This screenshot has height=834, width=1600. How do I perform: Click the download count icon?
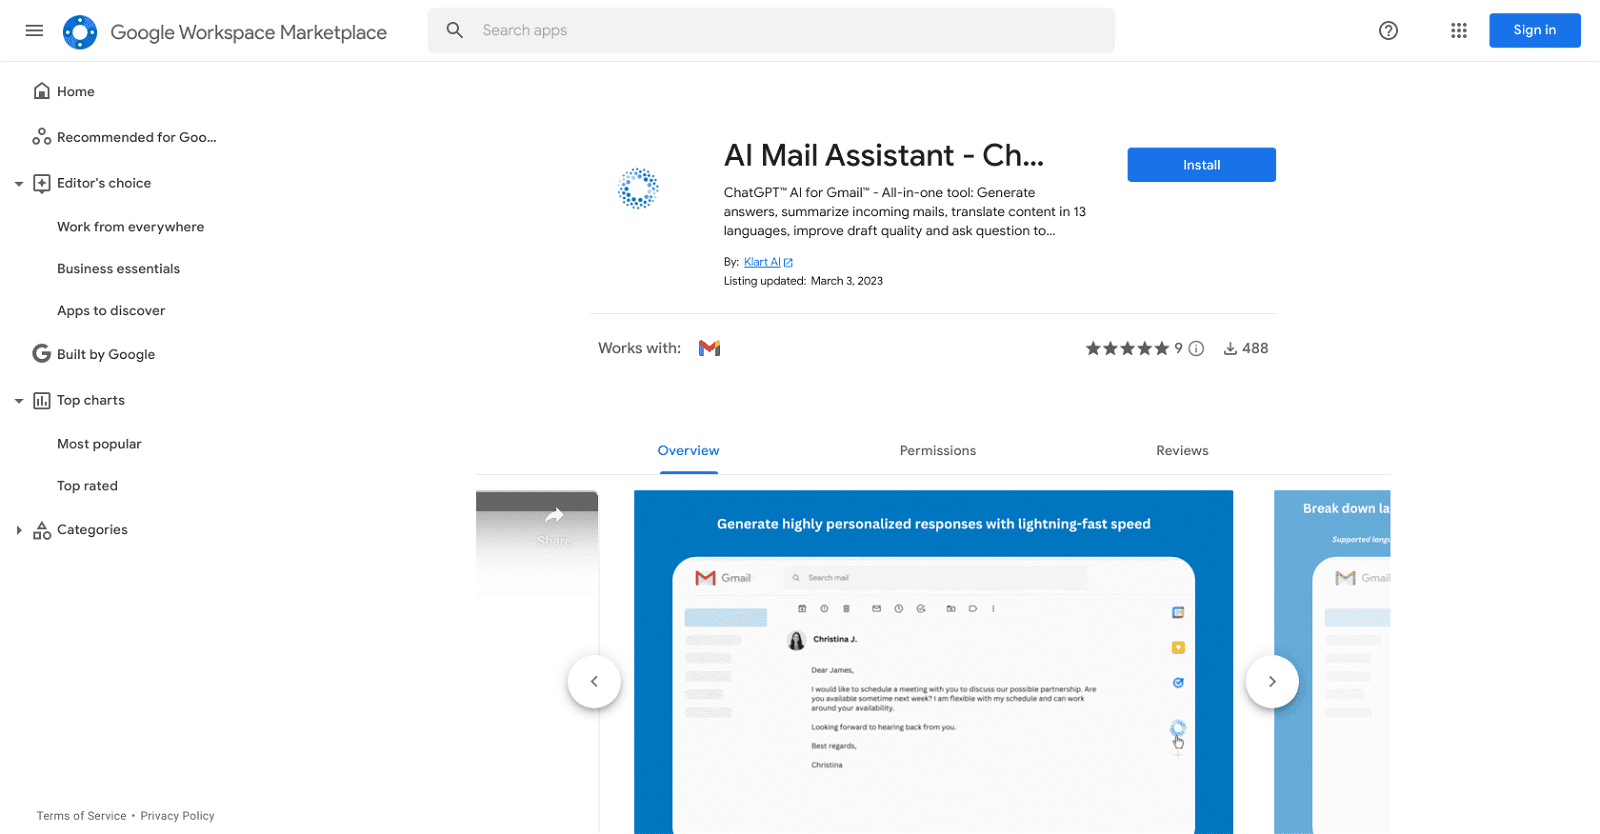(1230, 348)
